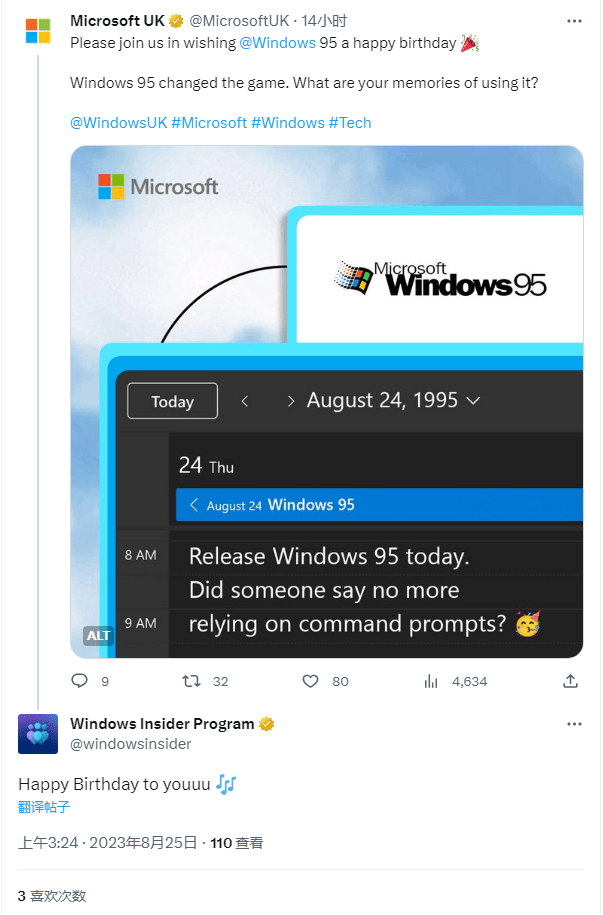Click the Windows Insider Program name
This screenshot has width=603, height=915.
162,724
